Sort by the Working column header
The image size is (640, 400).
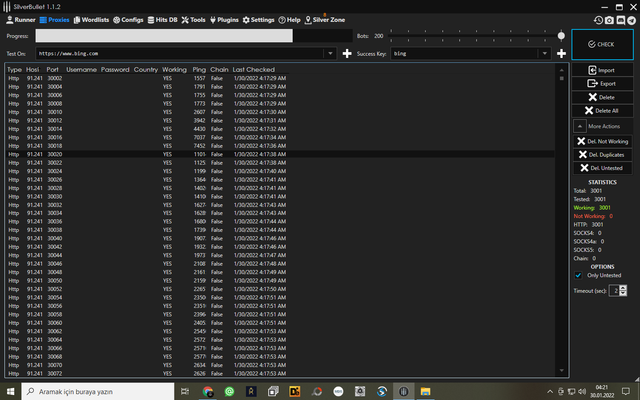click(174, 70)
